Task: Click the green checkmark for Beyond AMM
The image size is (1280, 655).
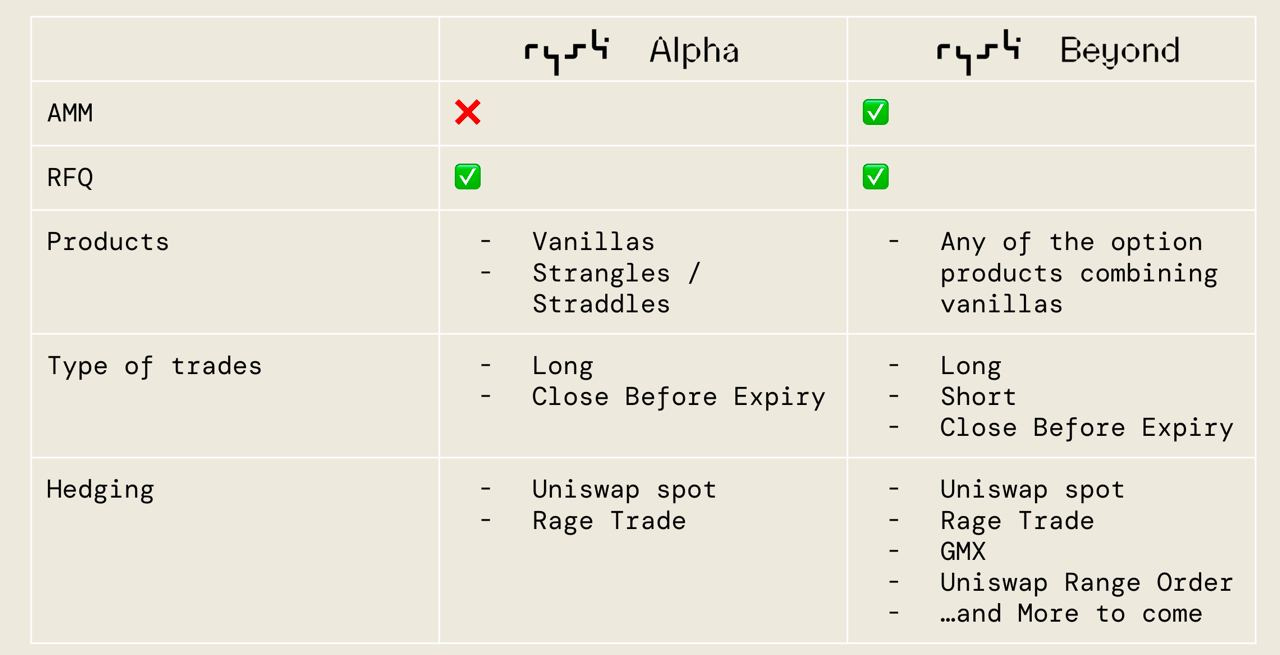Action: coord(875,113)
